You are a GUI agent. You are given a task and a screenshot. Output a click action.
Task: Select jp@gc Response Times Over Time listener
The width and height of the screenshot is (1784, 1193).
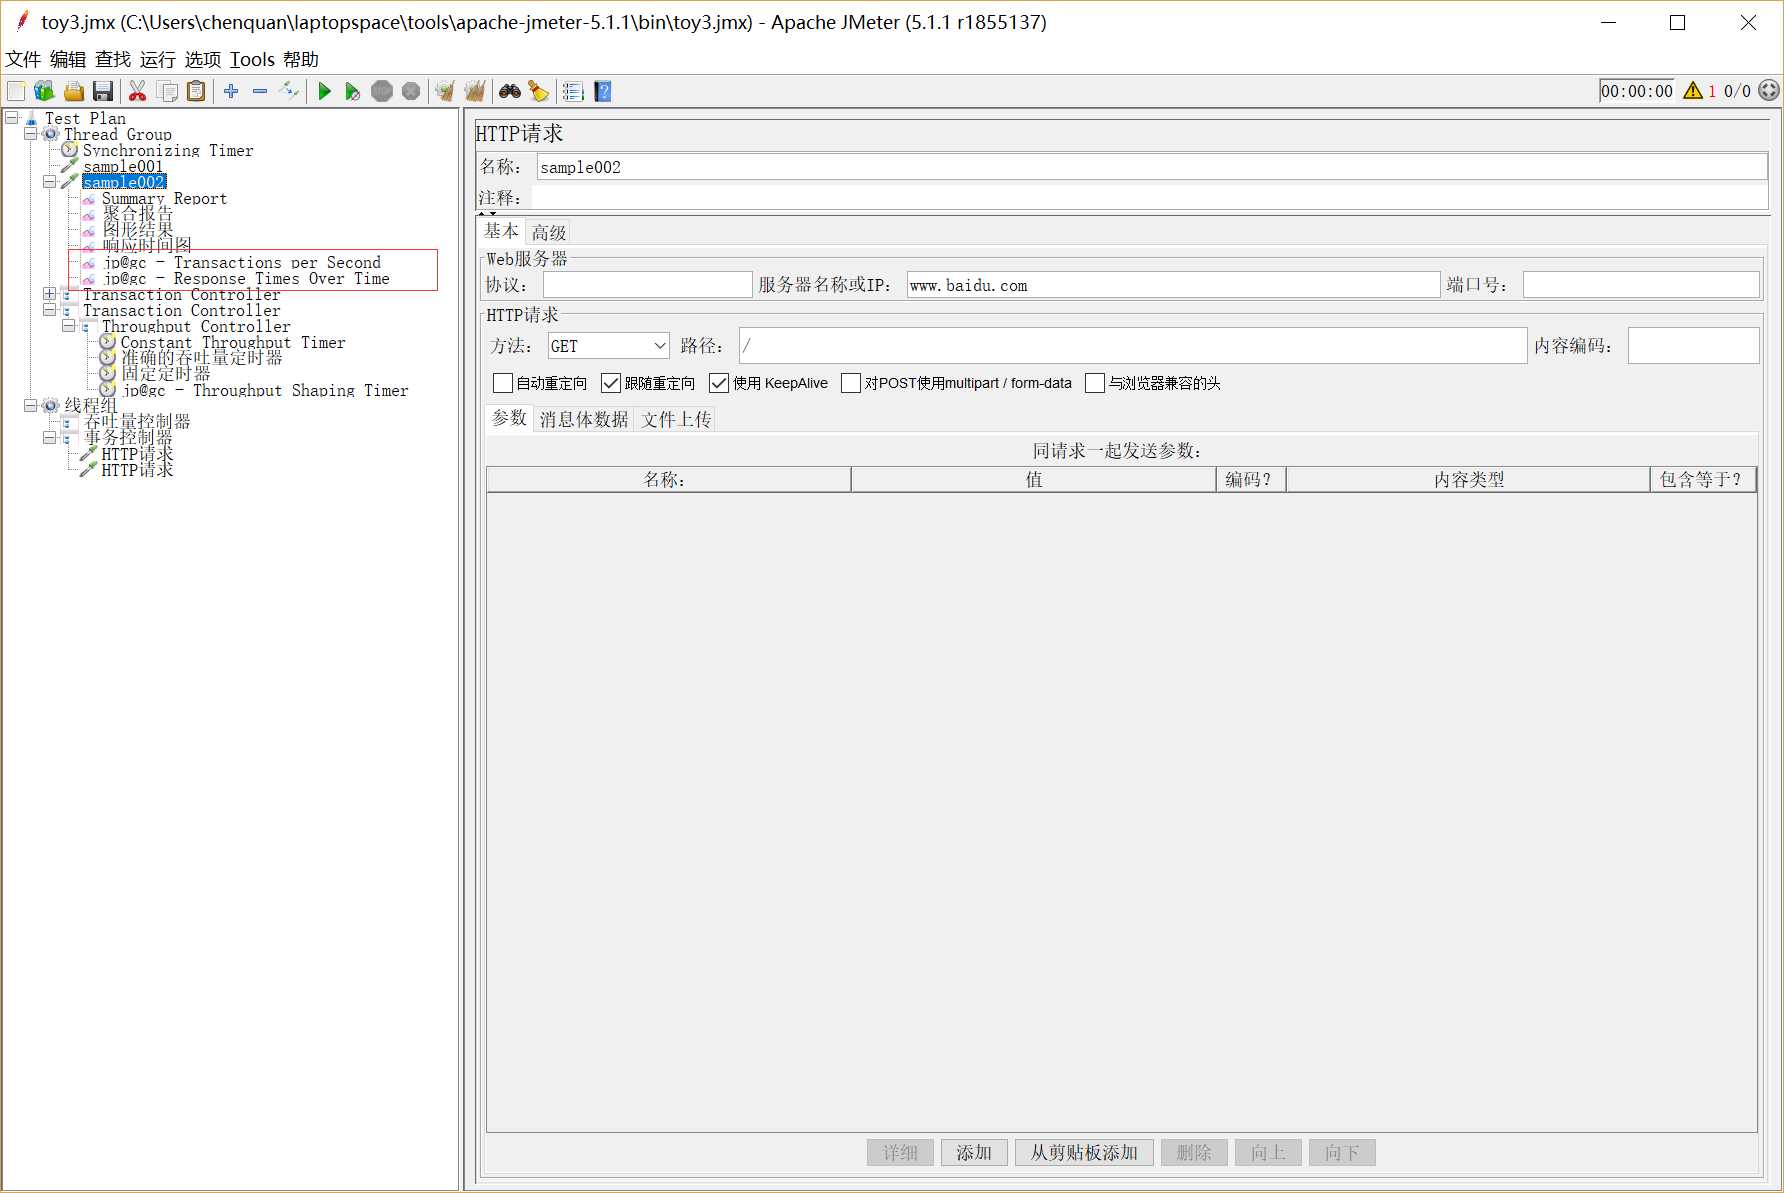pos(247,278)
